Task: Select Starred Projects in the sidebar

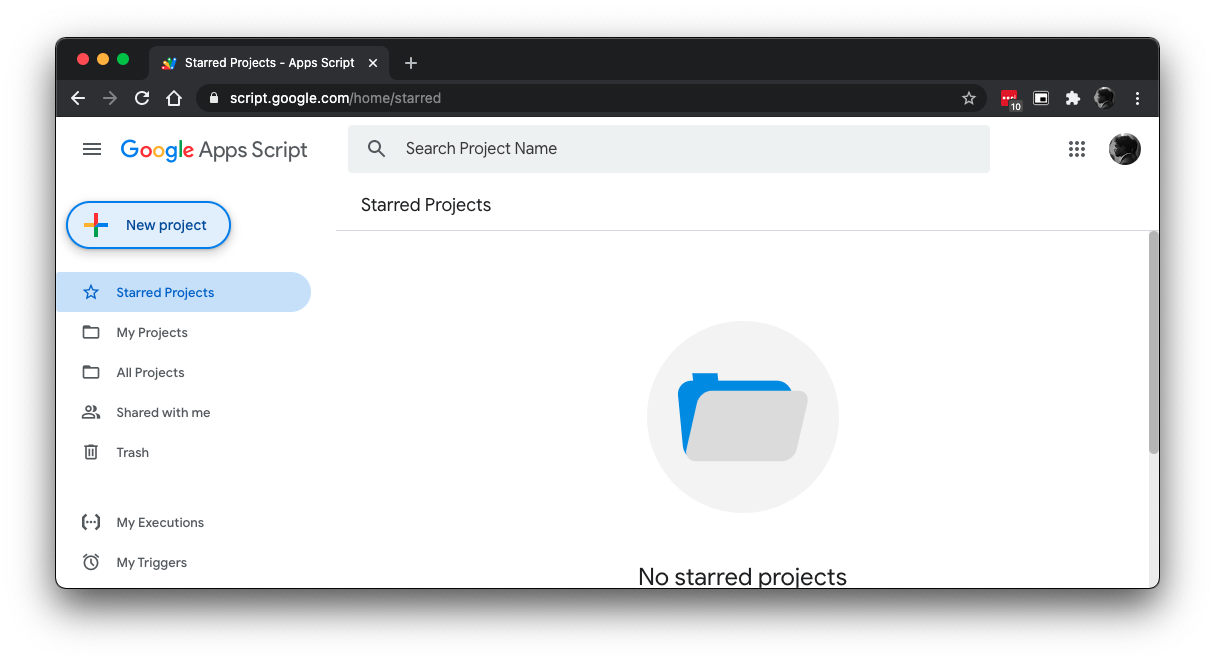Action: [x=165, y=292]
